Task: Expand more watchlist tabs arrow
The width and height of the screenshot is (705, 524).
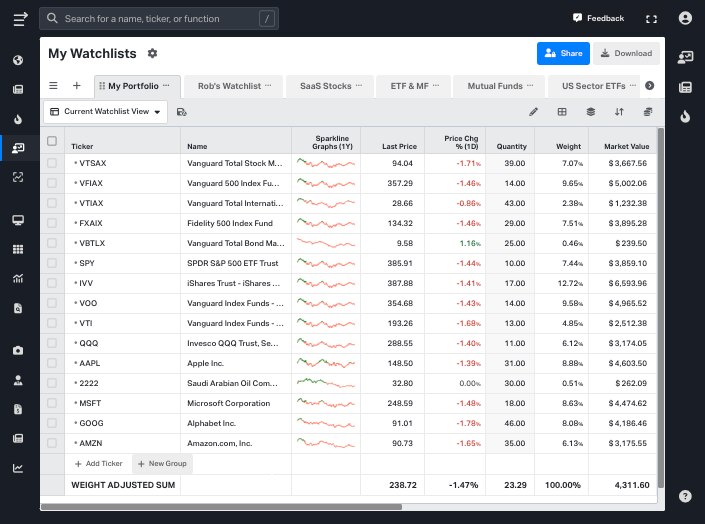Action: 649,86
